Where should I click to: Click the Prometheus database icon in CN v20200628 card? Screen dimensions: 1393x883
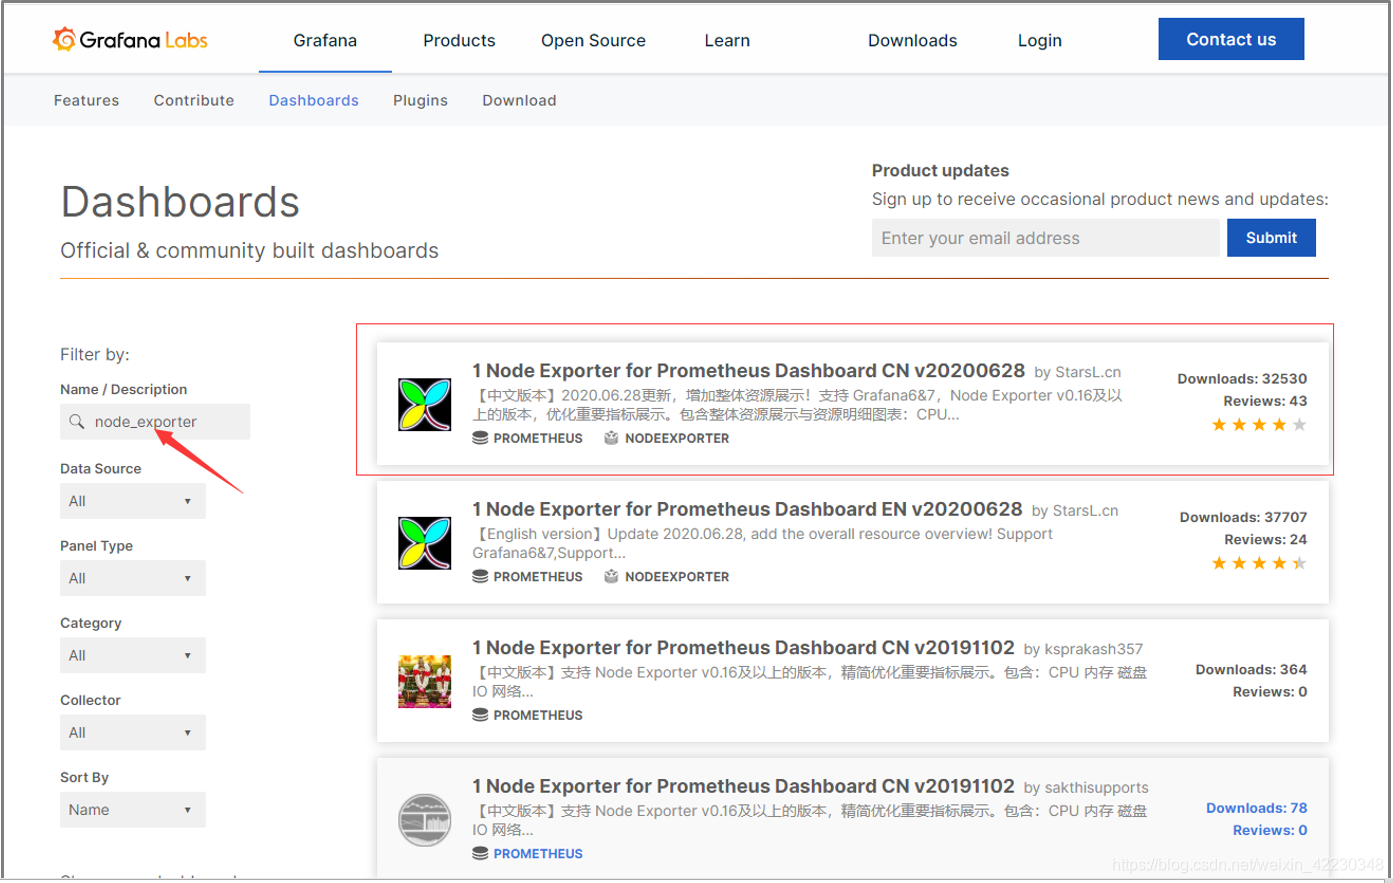tap(480, 438)
